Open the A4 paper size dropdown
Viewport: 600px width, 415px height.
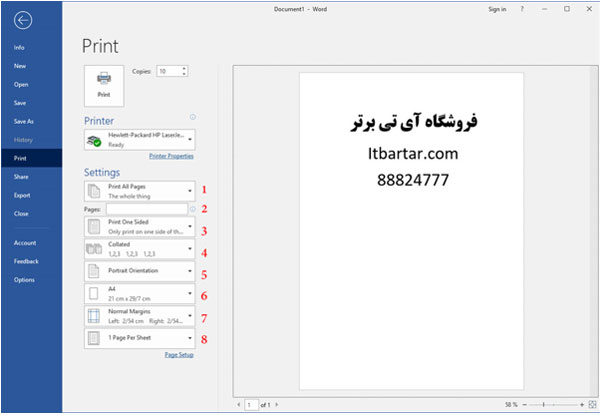point(140,293)
